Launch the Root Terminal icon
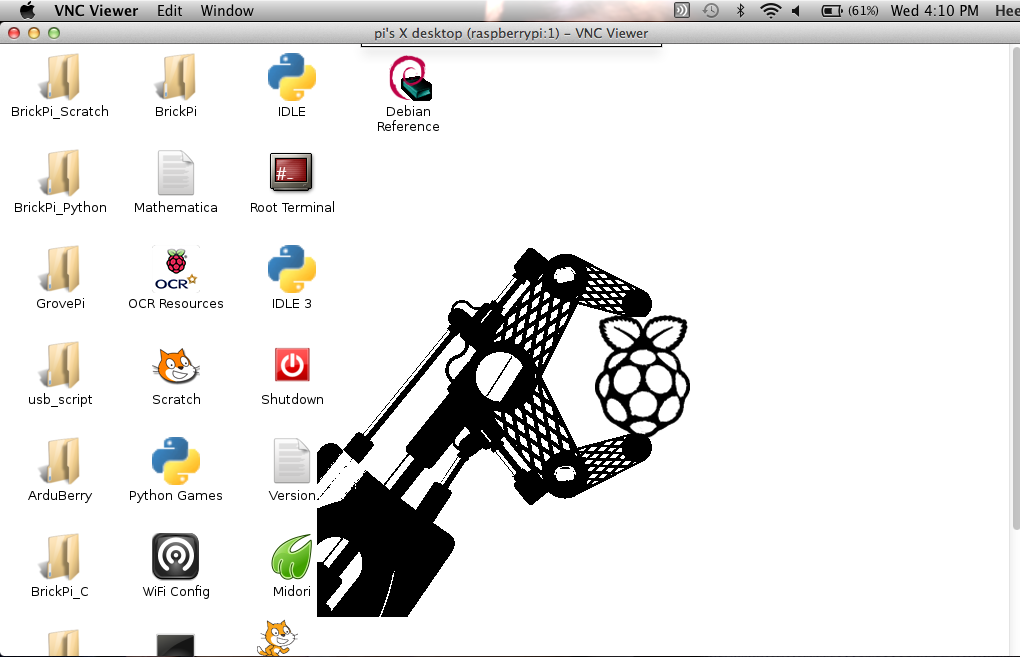This screenshot has width=1020, height=657. point(291,172)
